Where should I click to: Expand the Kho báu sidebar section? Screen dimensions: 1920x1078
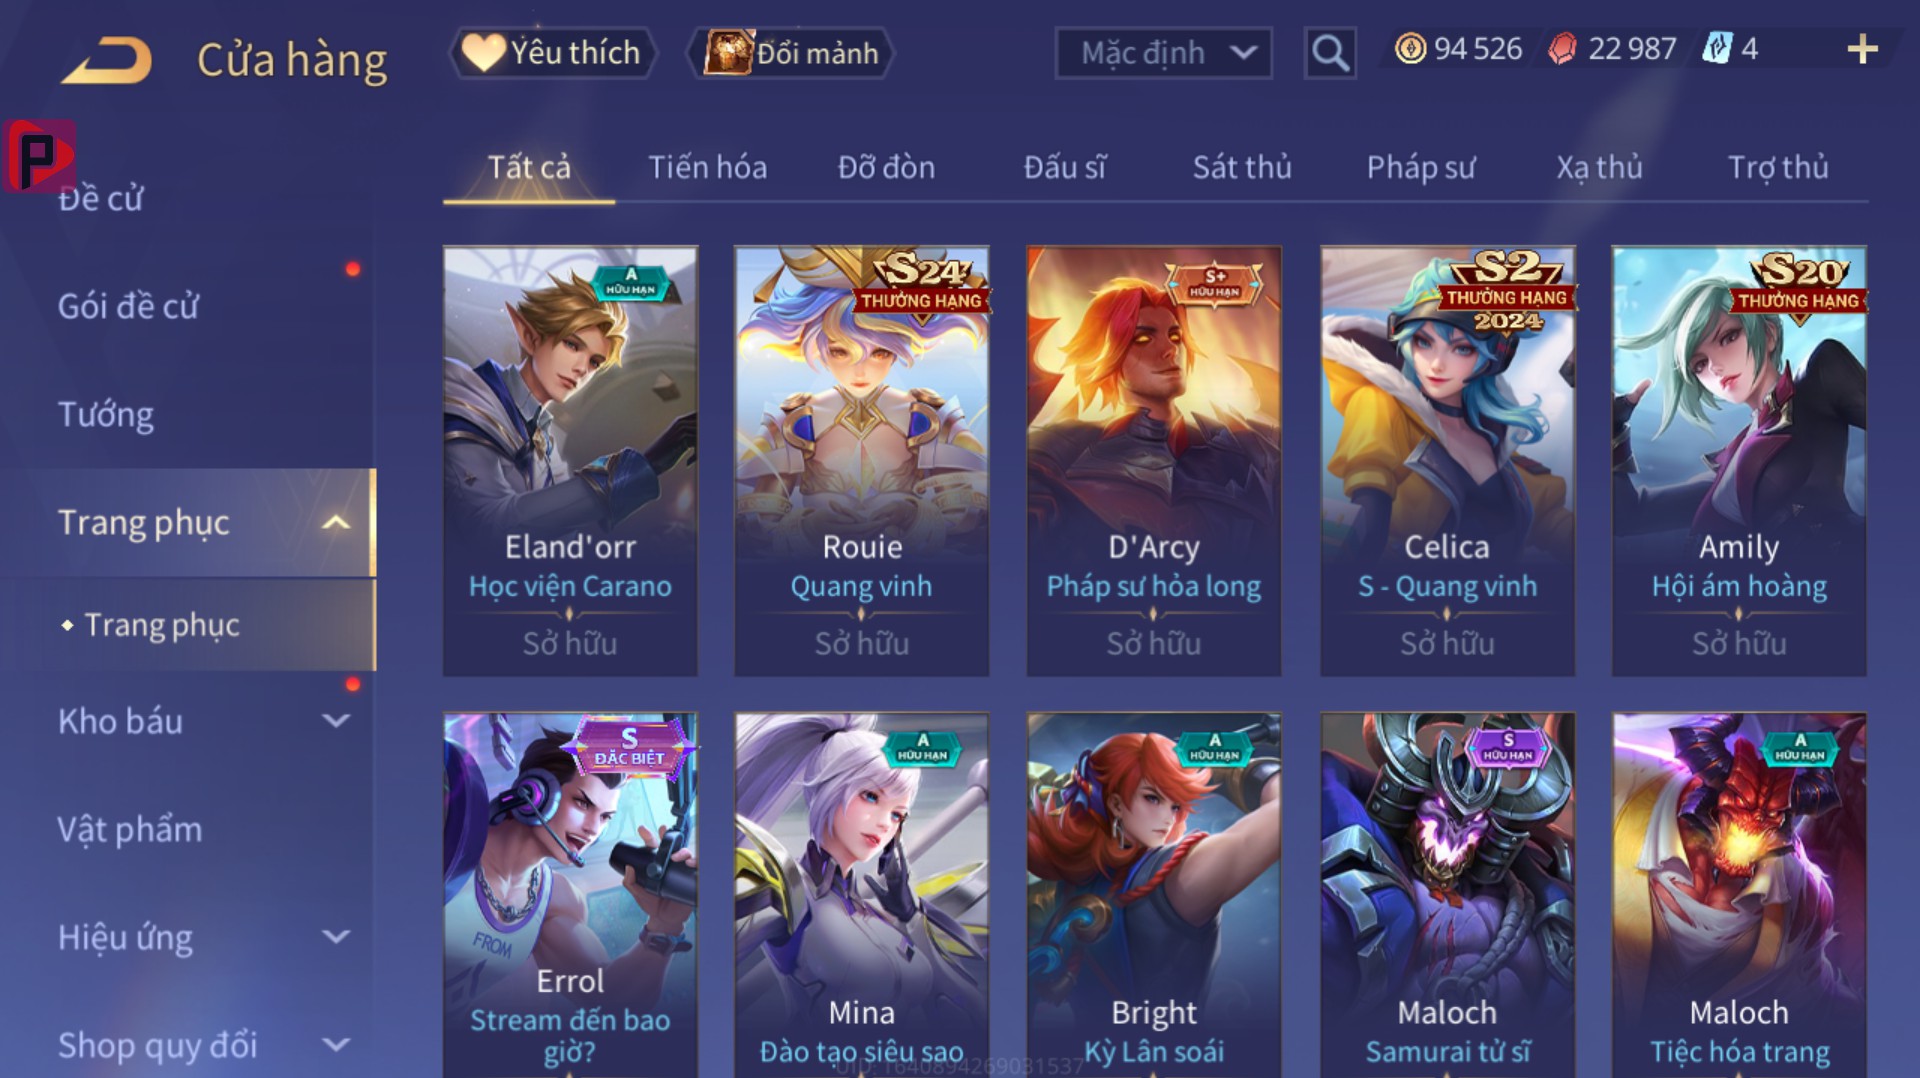(337, 720)
